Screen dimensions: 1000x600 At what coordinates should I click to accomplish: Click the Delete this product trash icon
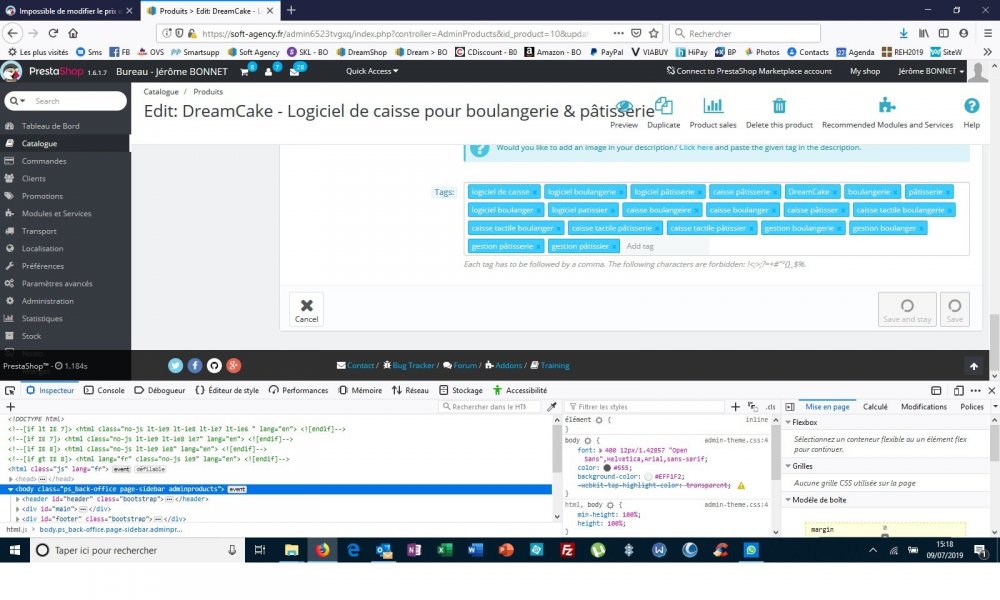coord(779,106)
